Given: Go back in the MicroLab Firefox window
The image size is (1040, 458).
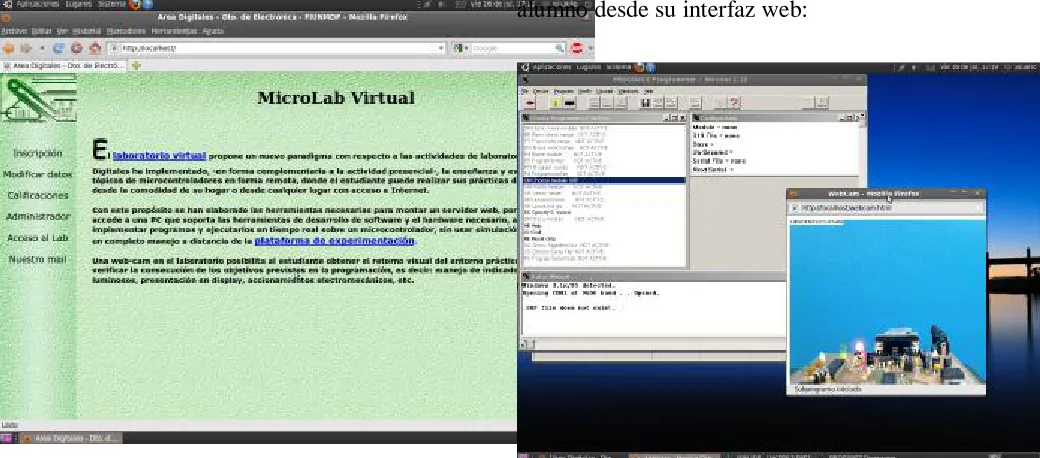Looking at the screenshot, I should pyautogui.click(x=9, y=48).
